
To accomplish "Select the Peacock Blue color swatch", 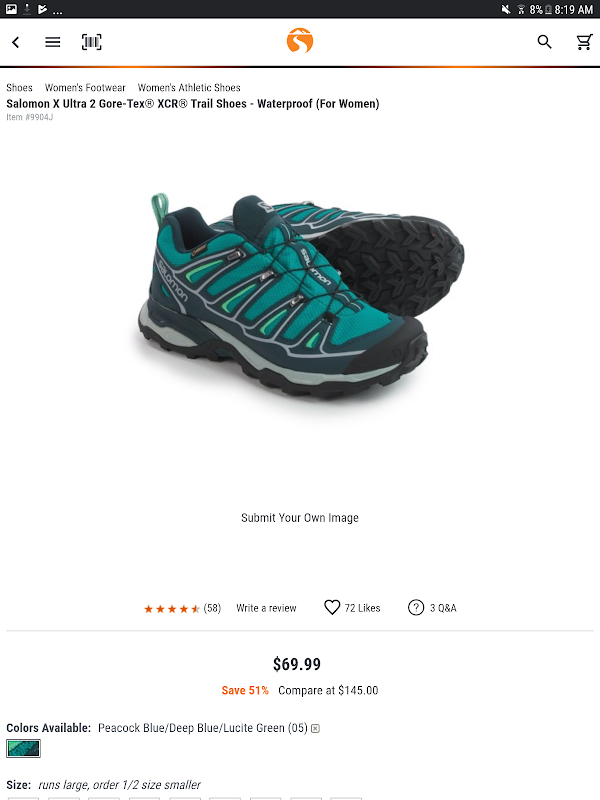I will pos(23,748).
